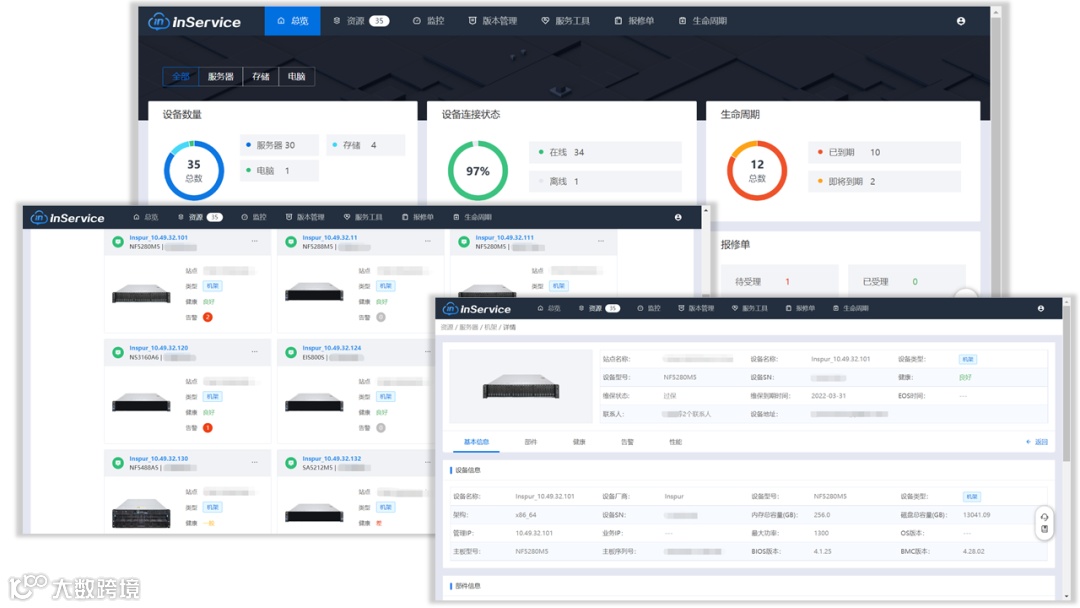The width and height of the screenshot is (1080, 608).
Task: Click 97% connection status donut chart
Action: [477, 171]
